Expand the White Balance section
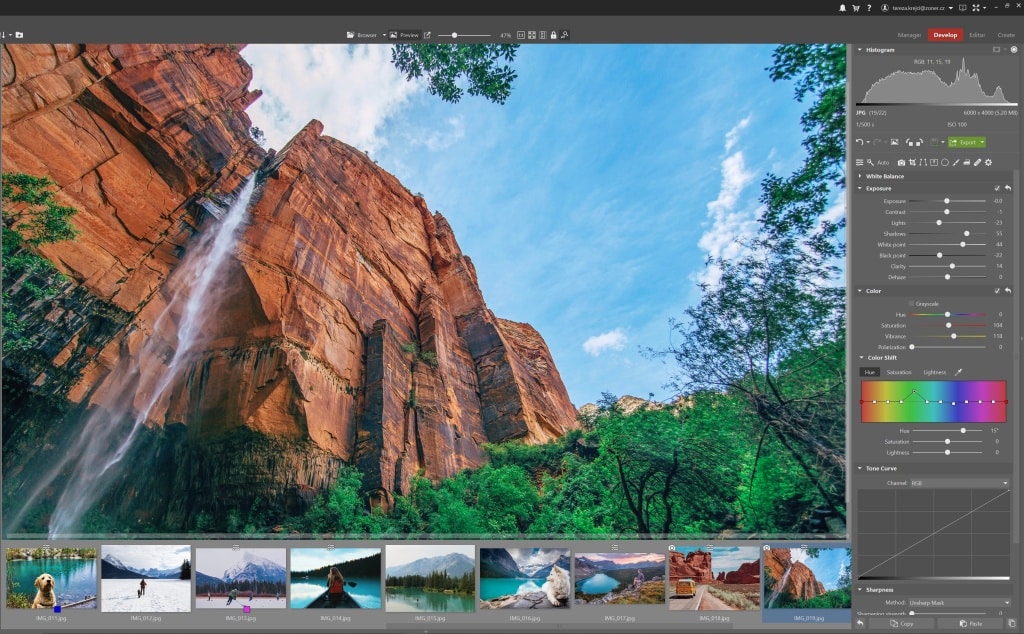1024x634 pixels. (884, 176)
